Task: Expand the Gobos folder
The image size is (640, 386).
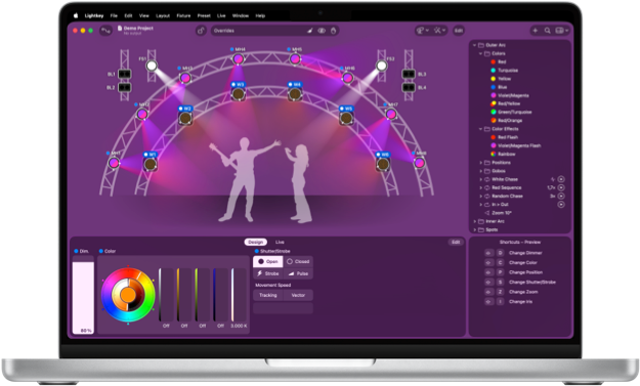Action: pos(480,171)
